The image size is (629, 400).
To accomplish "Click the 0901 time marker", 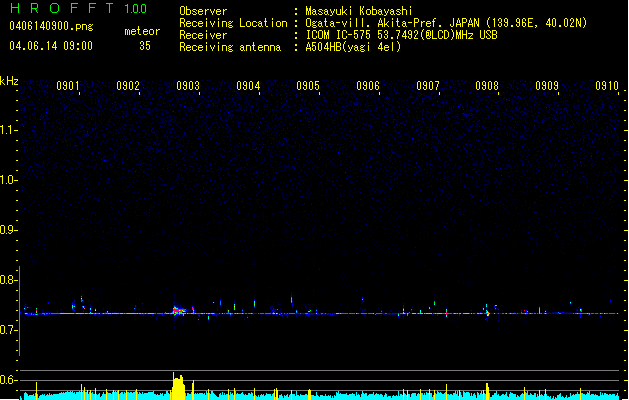I will click(67, 86).
